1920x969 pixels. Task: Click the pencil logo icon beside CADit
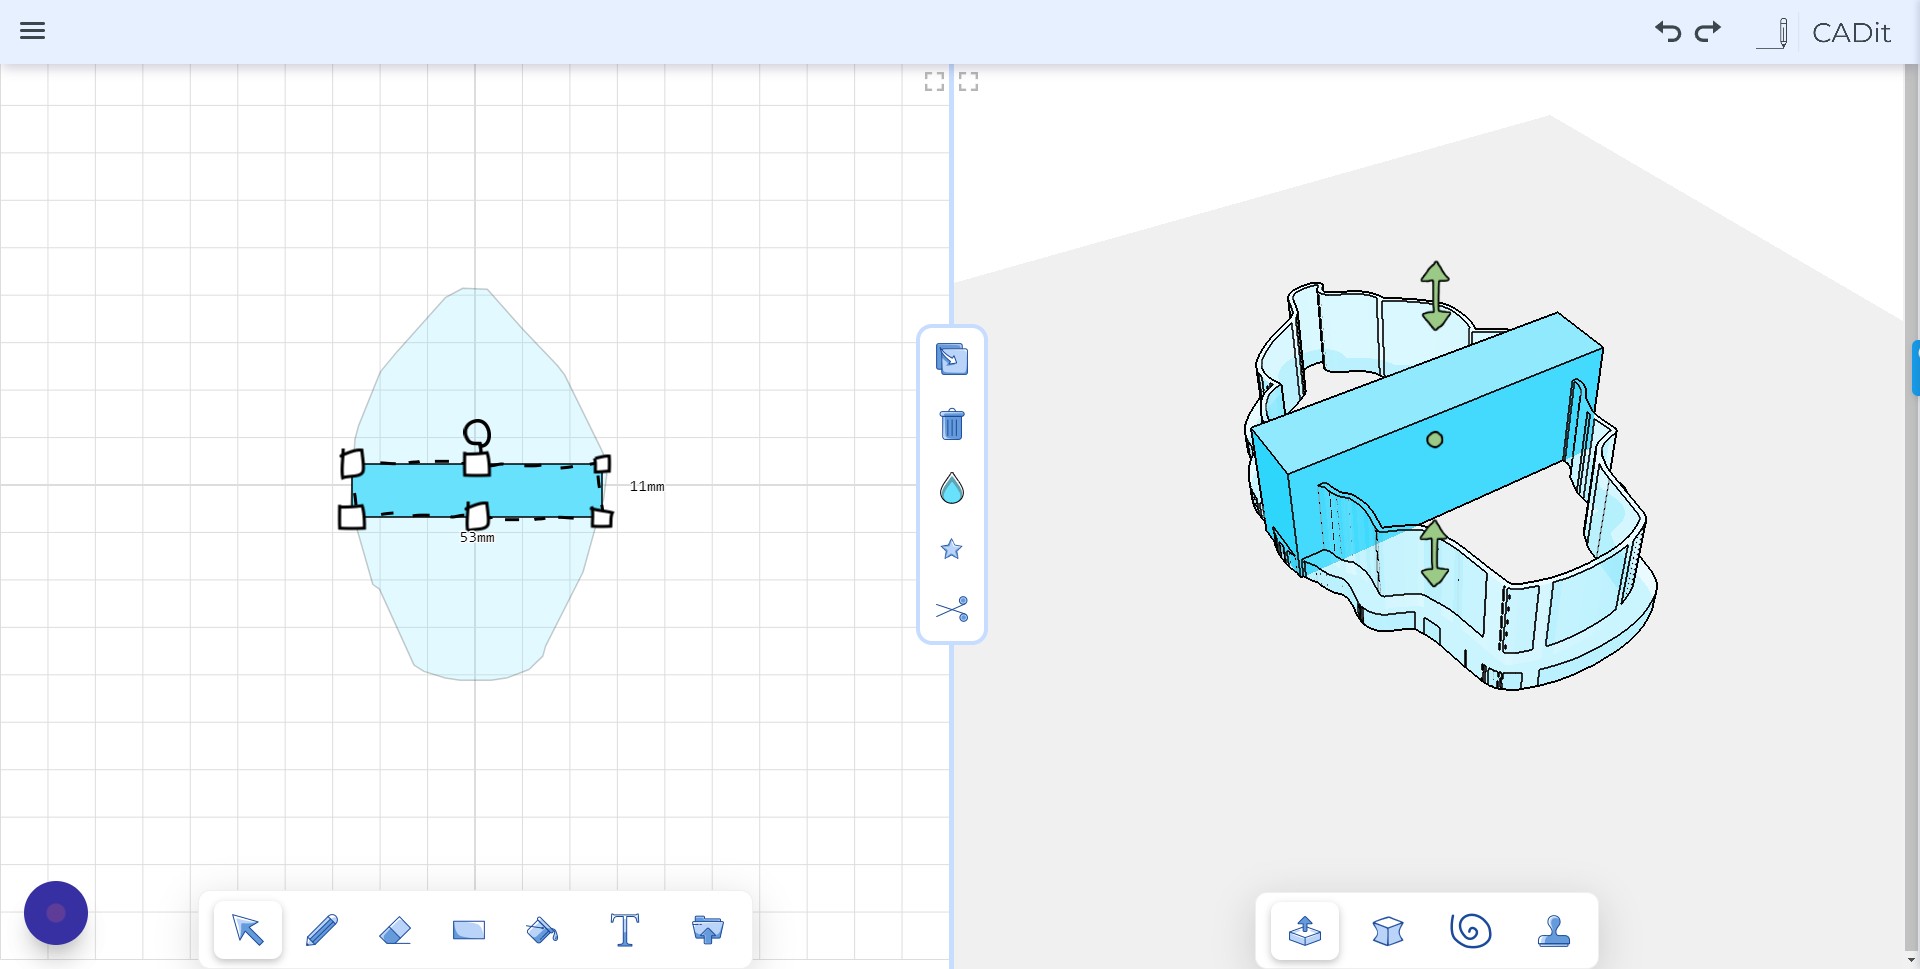[x=1773, y=33]
